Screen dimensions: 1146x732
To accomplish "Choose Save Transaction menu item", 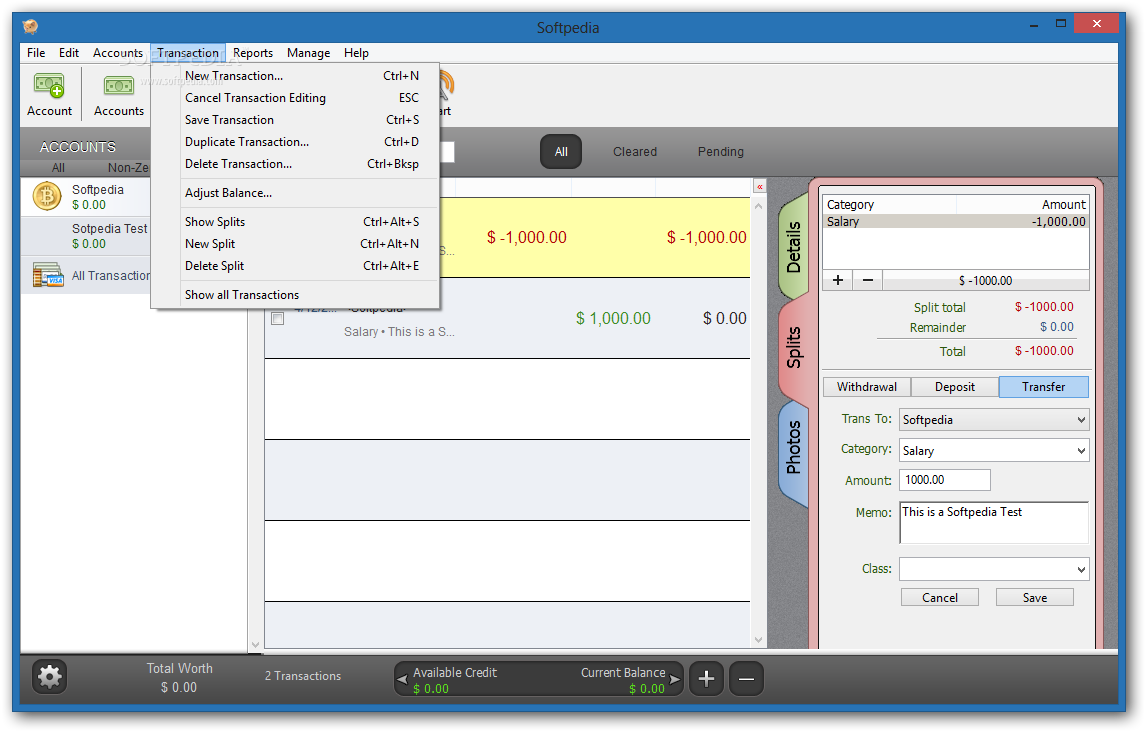I will tap(295, 120).
